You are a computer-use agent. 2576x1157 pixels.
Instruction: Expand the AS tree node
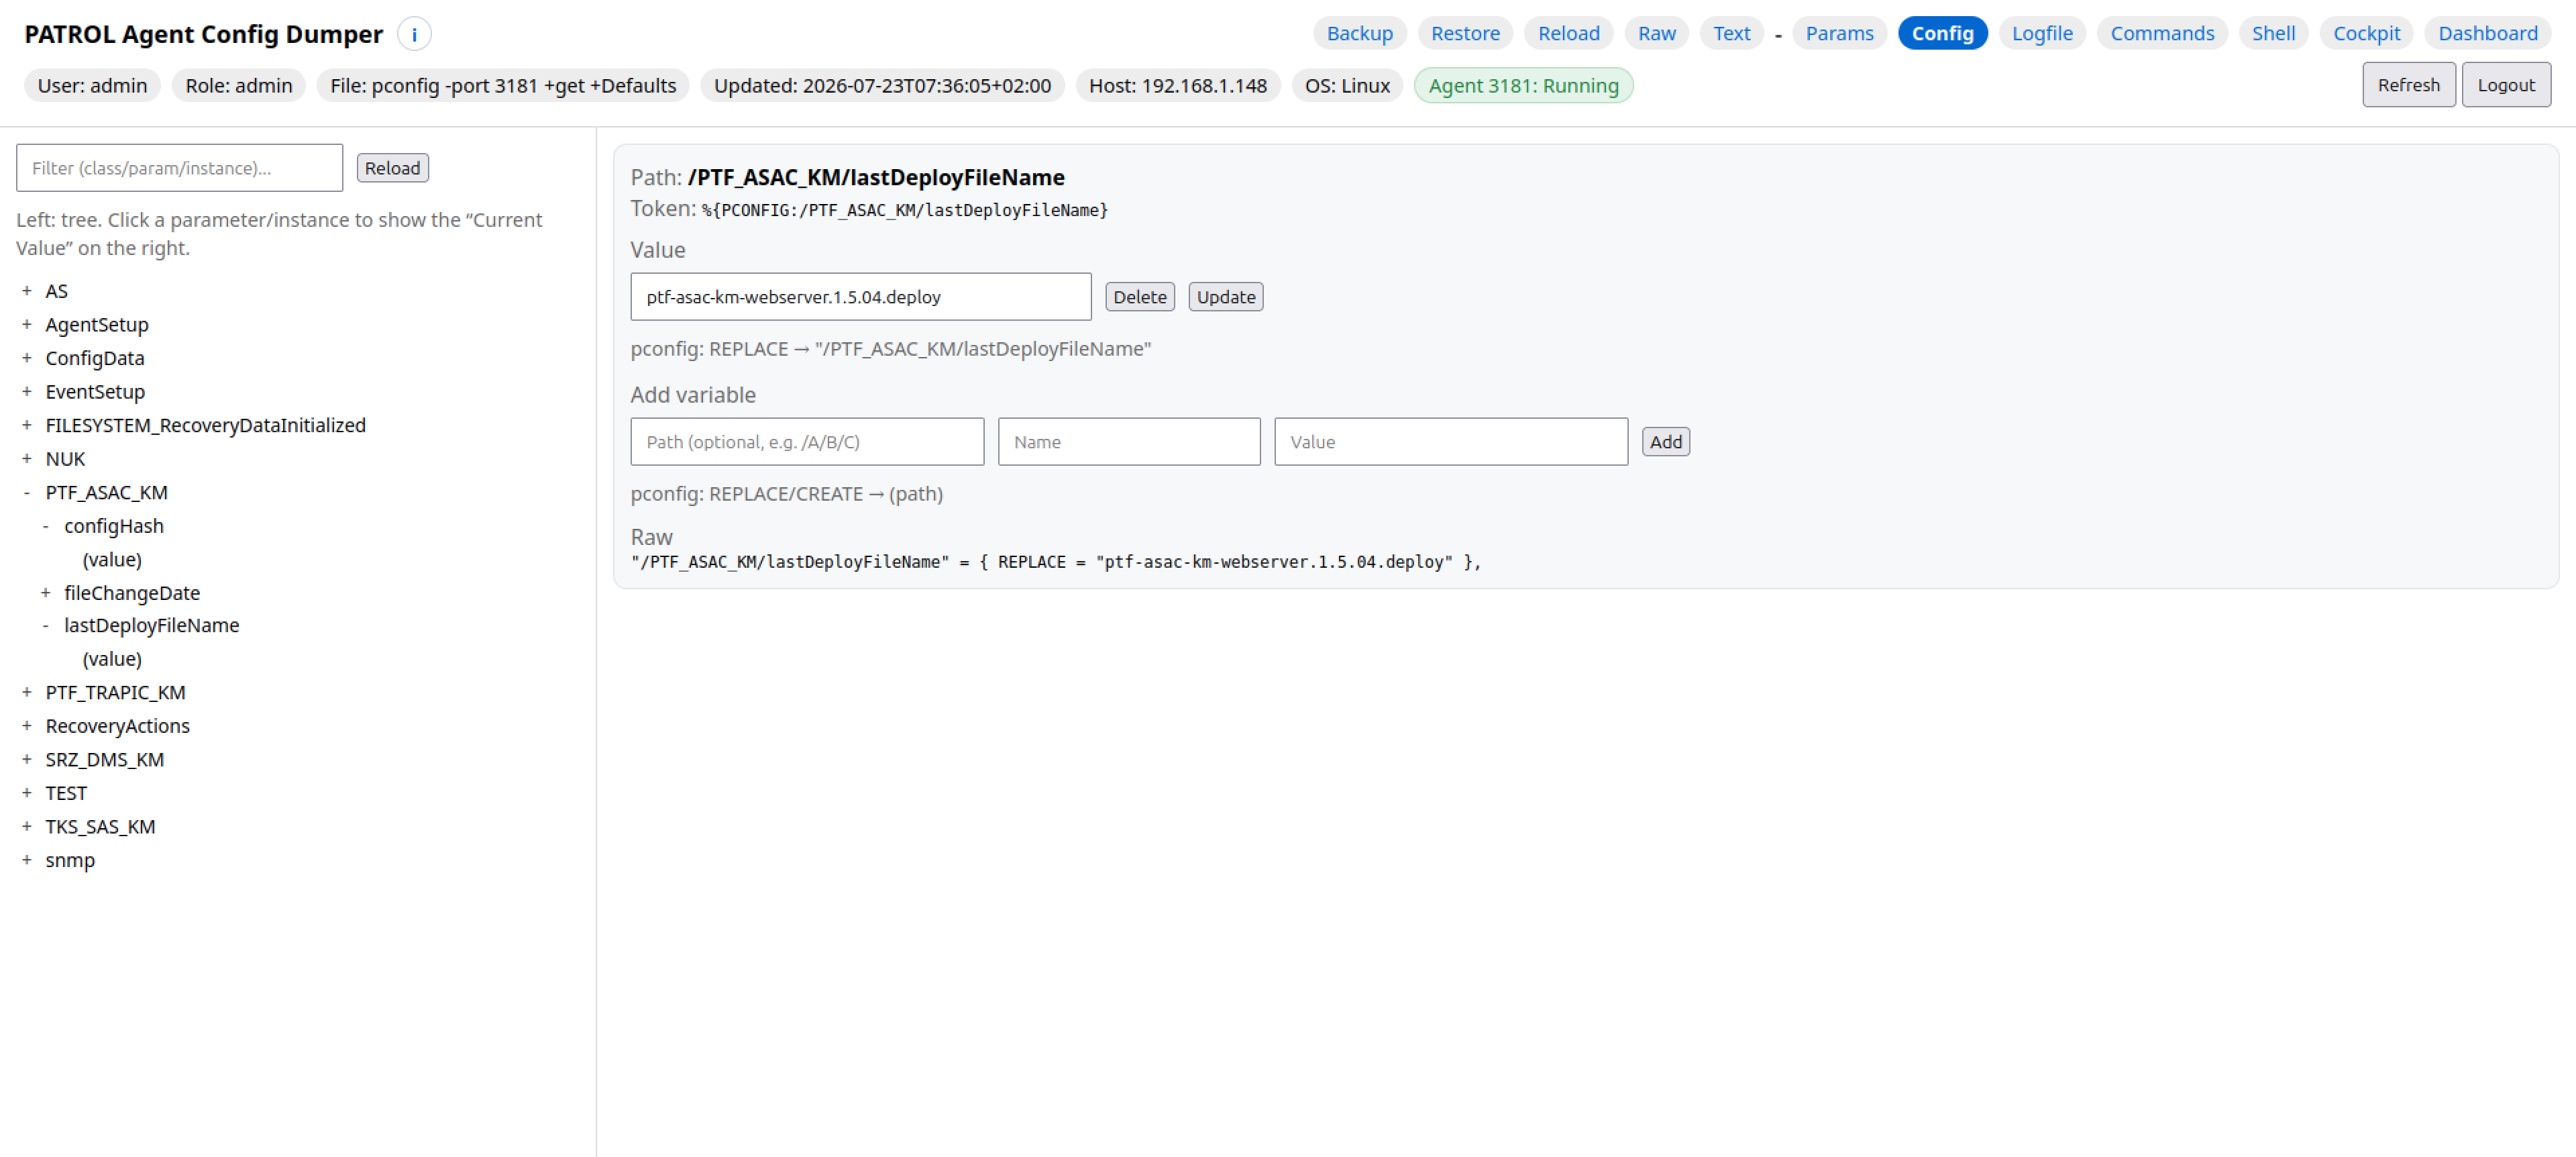[x=26, y=291]
